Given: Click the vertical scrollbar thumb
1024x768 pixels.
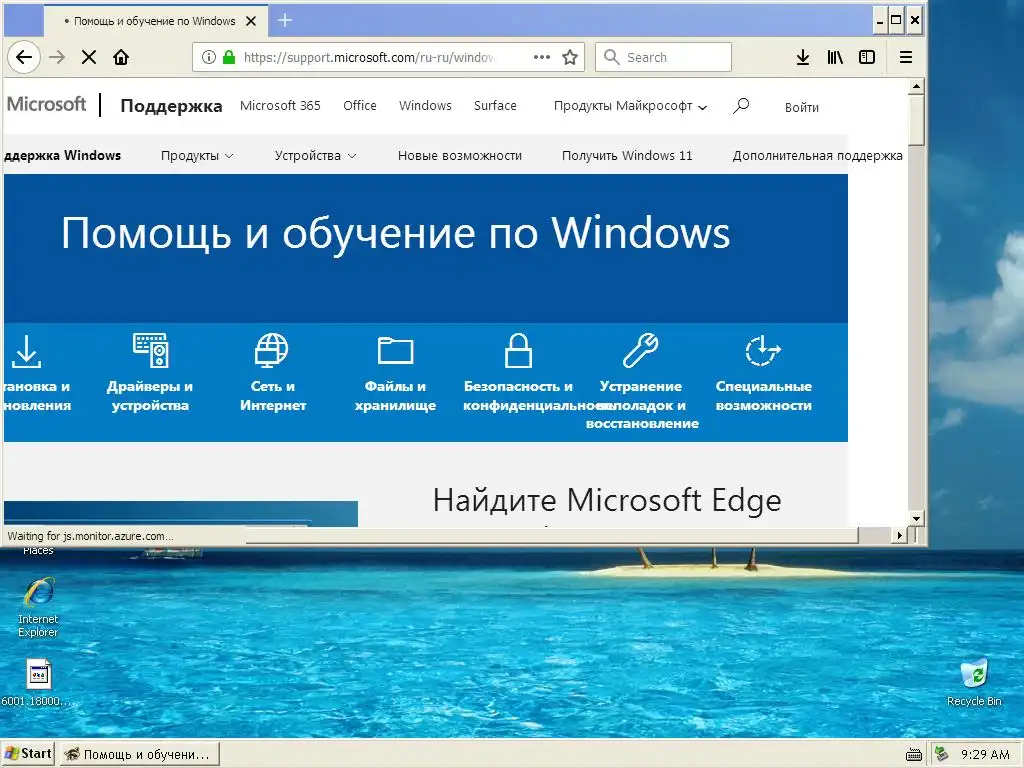Looking at the screenshot, I should (916, 121).
